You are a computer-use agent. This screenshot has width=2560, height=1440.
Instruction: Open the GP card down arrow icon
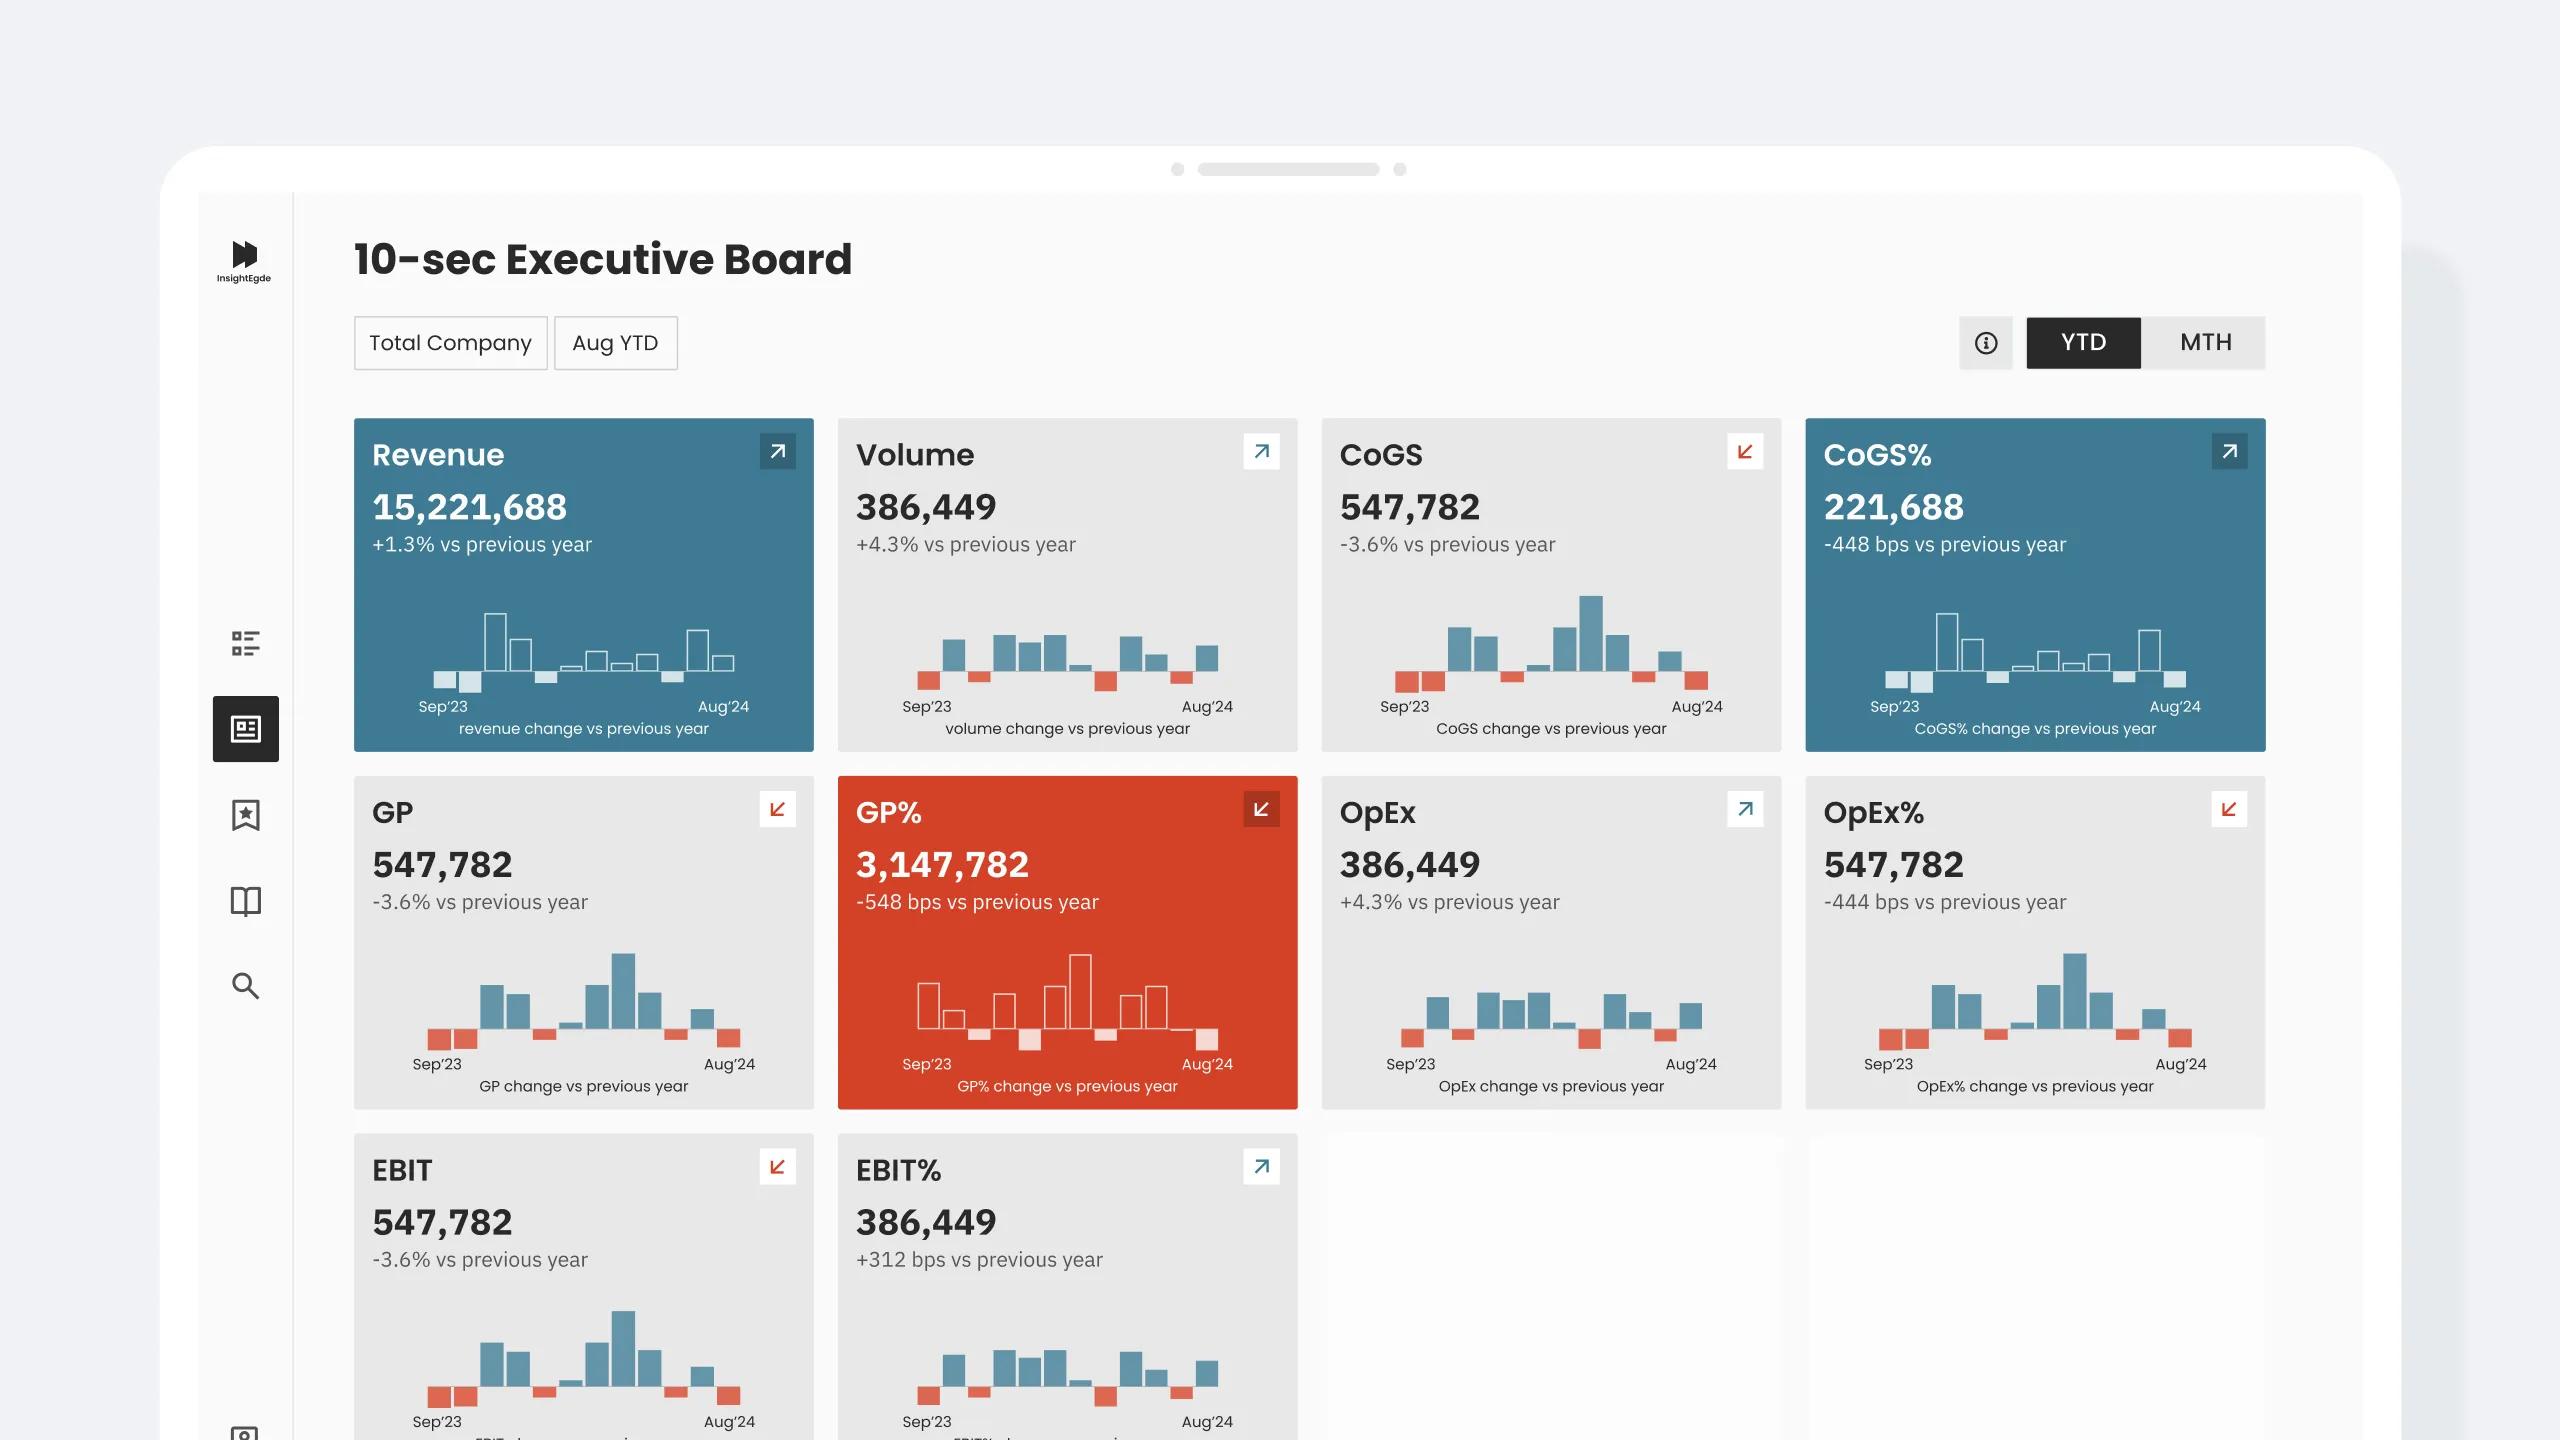778,810
